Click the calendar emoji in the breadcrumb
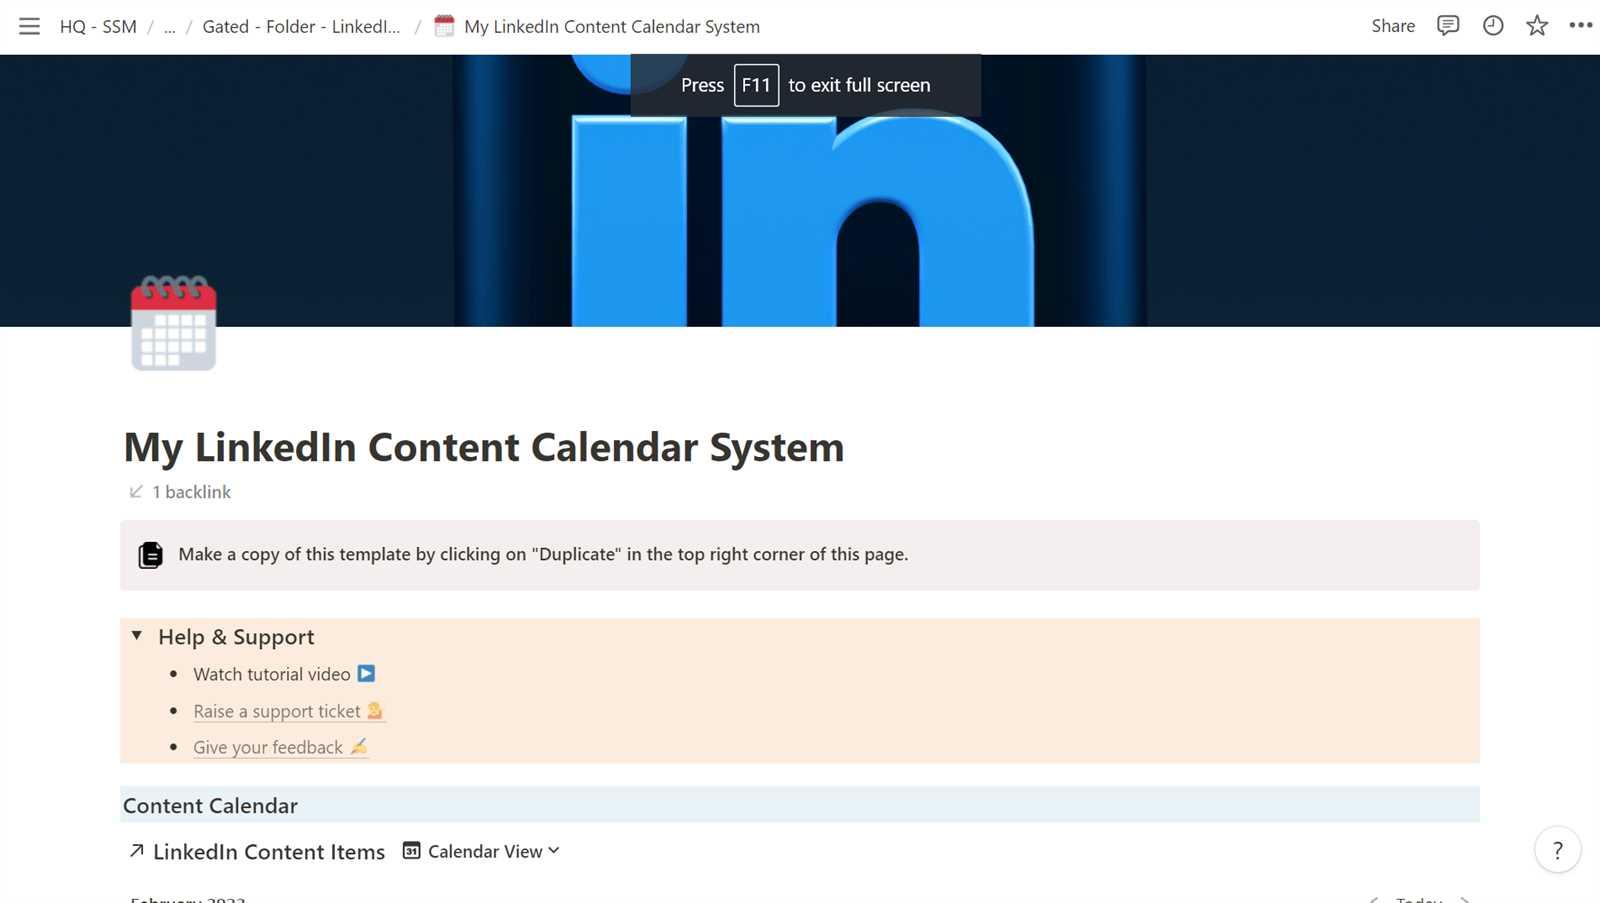Screen dimensions: 1600x903 pyautogui.click(x=443, y=26)
